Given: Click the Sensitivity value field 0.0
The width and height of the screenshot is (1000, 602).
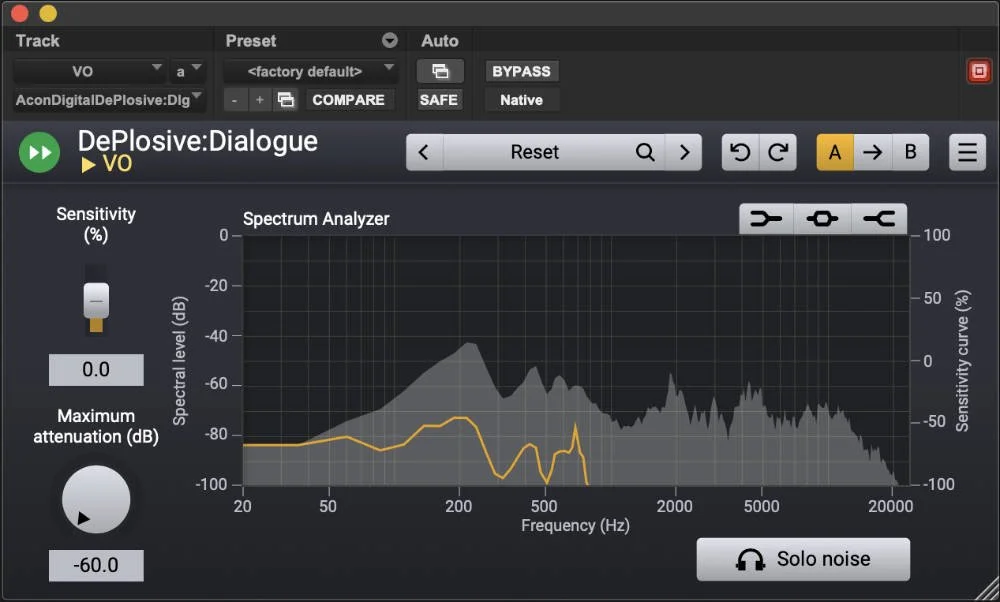Looking at the screenshot, I should 96,370.
